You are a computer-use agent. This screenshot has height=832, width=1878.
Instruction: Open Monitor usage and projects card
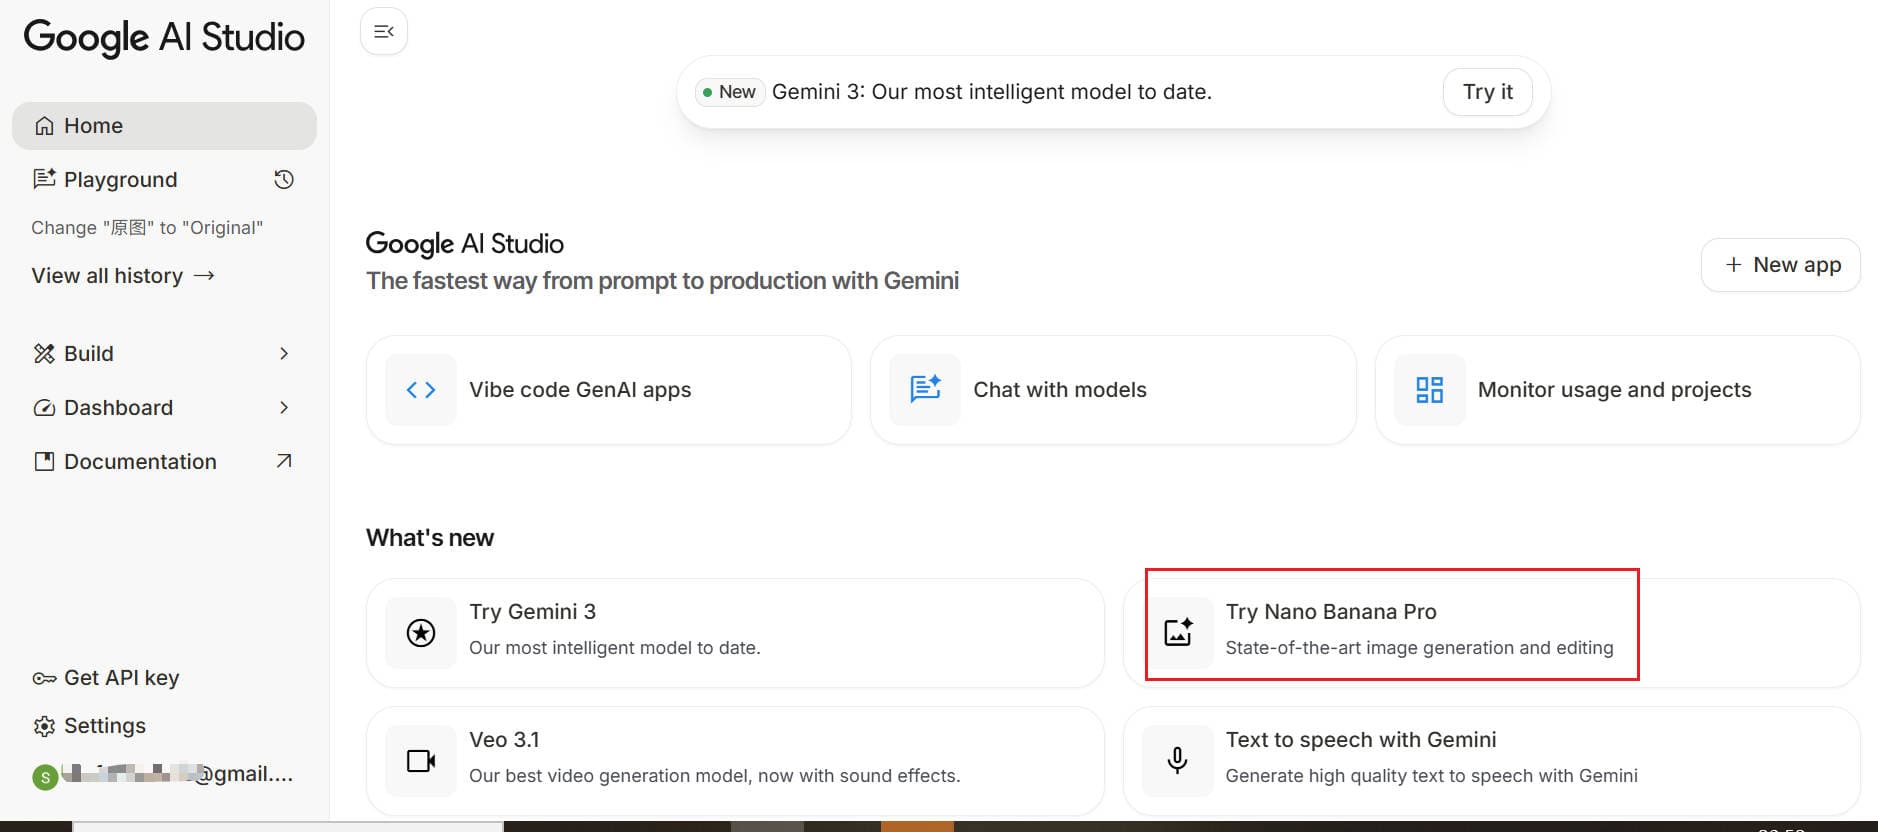[x=1617, y=390]
